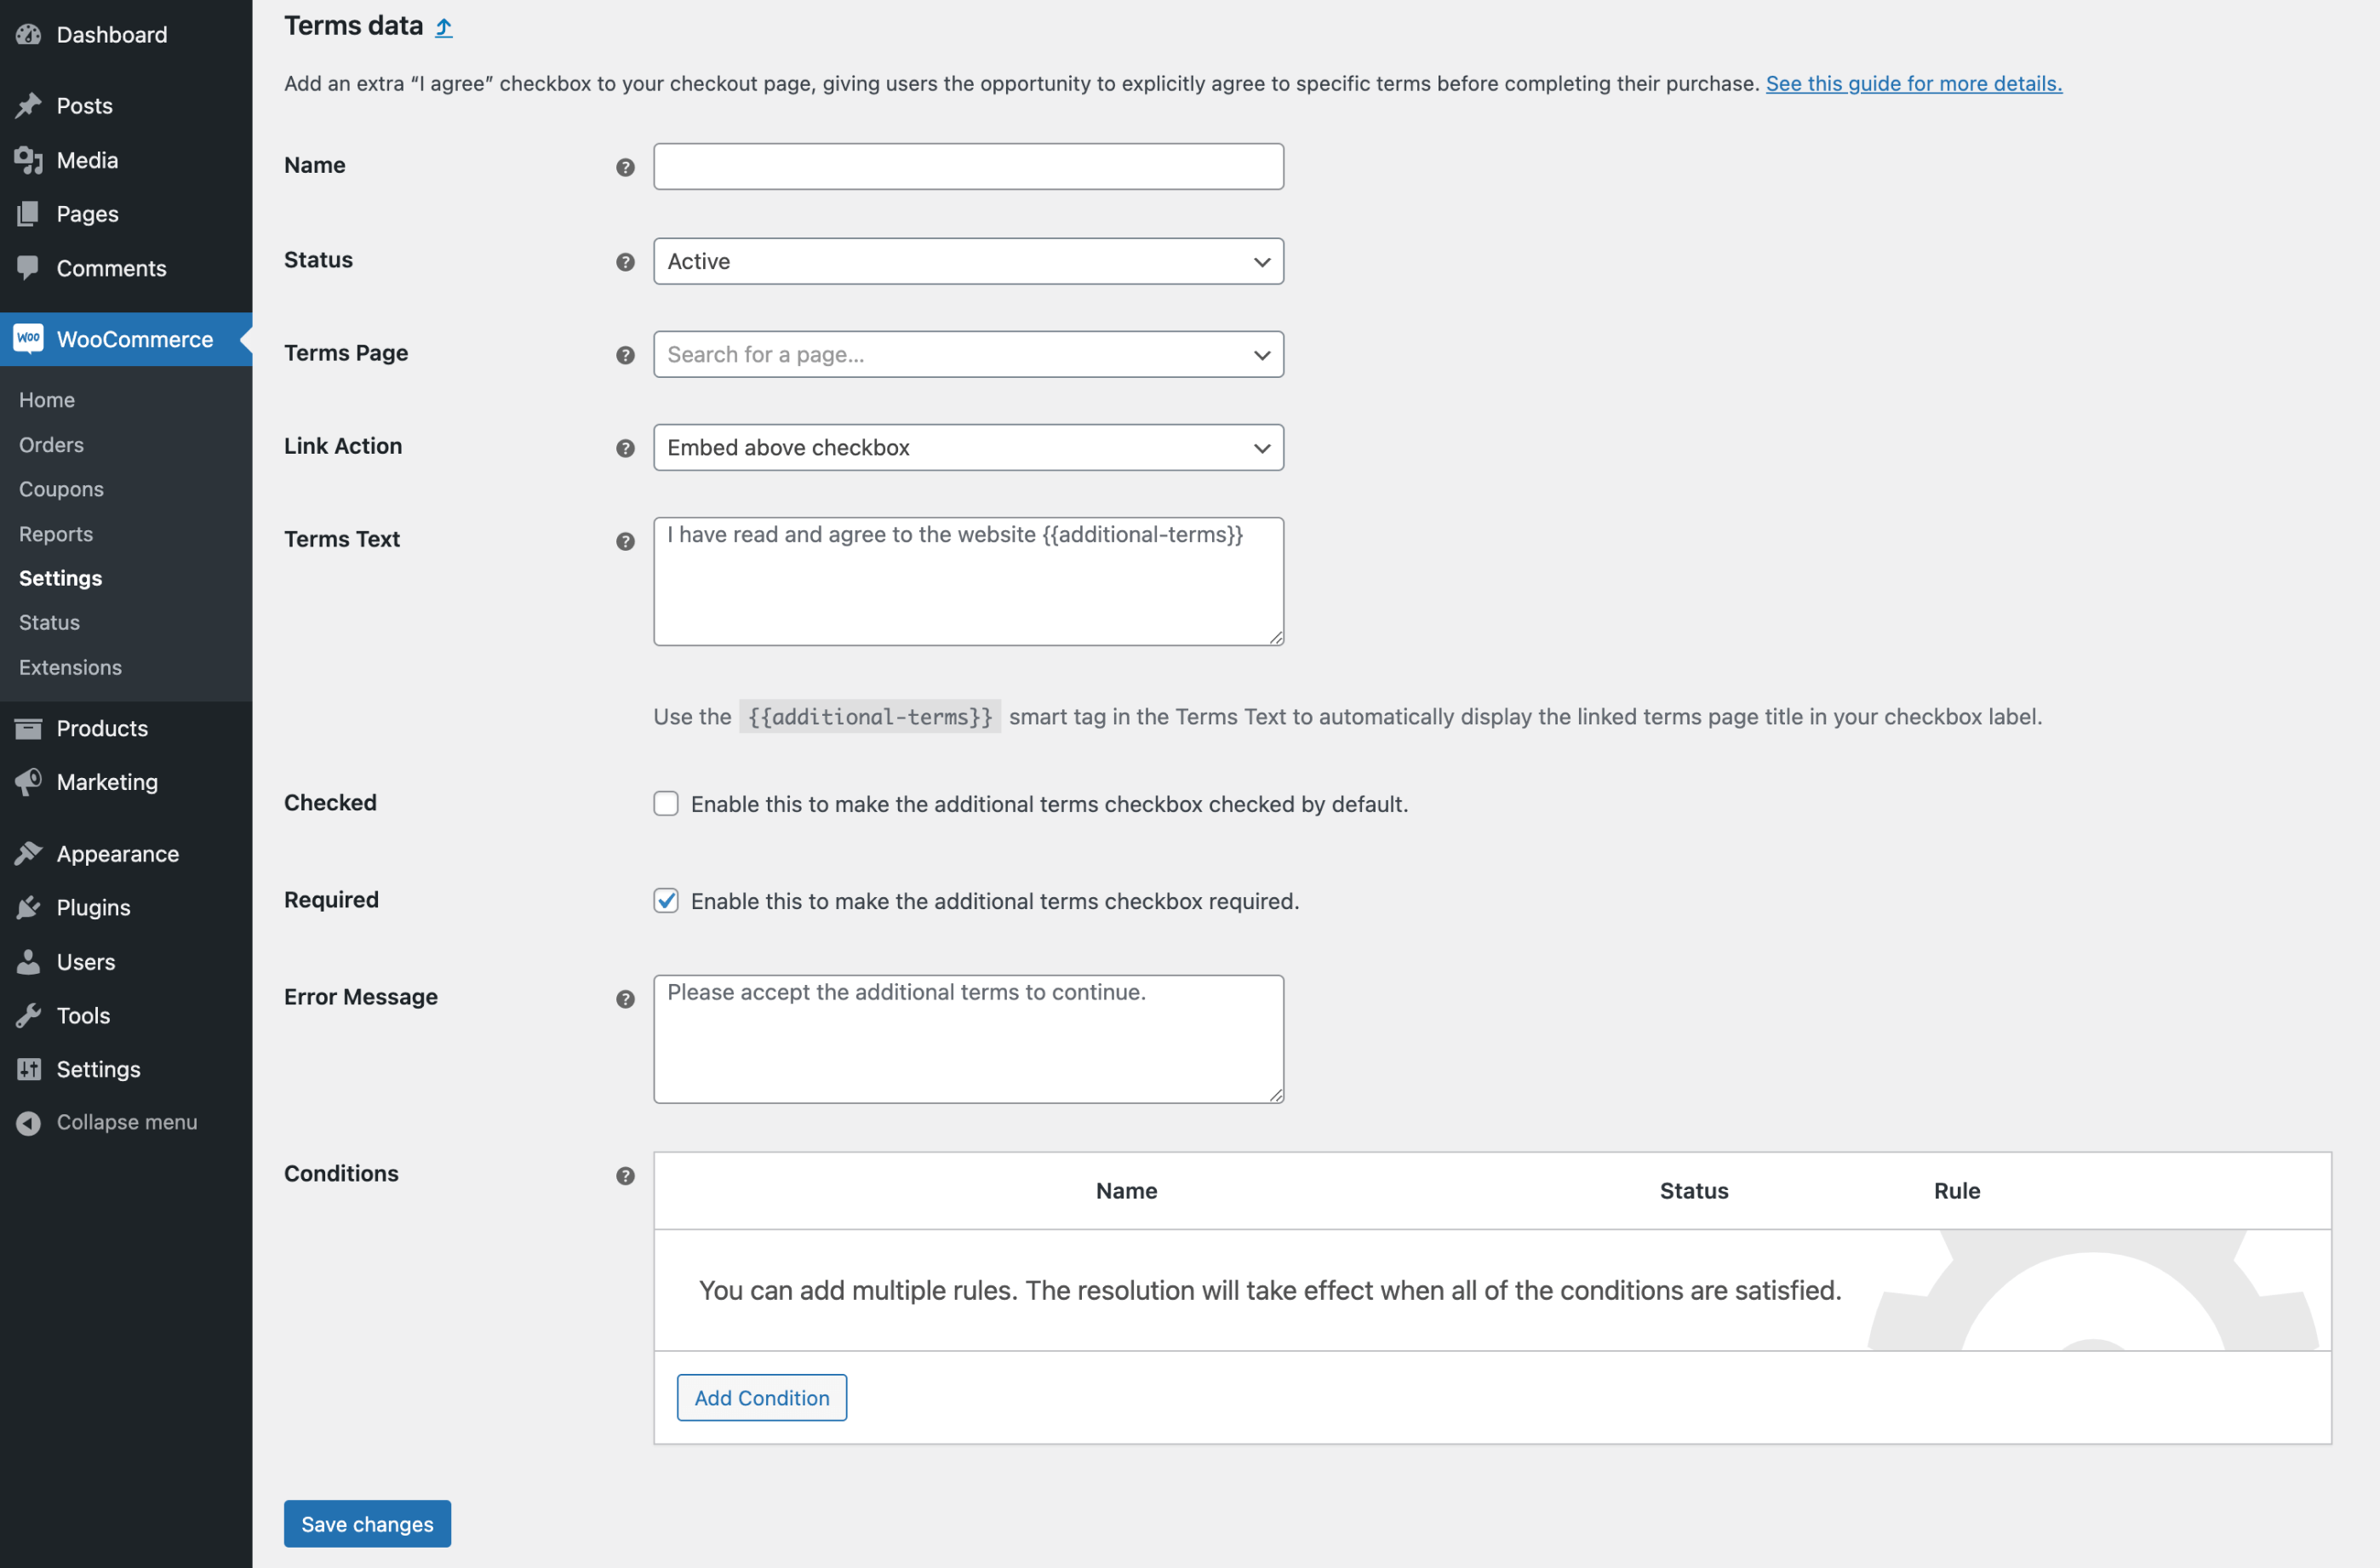
Task: Click into the Name text field
Action: 967,167
